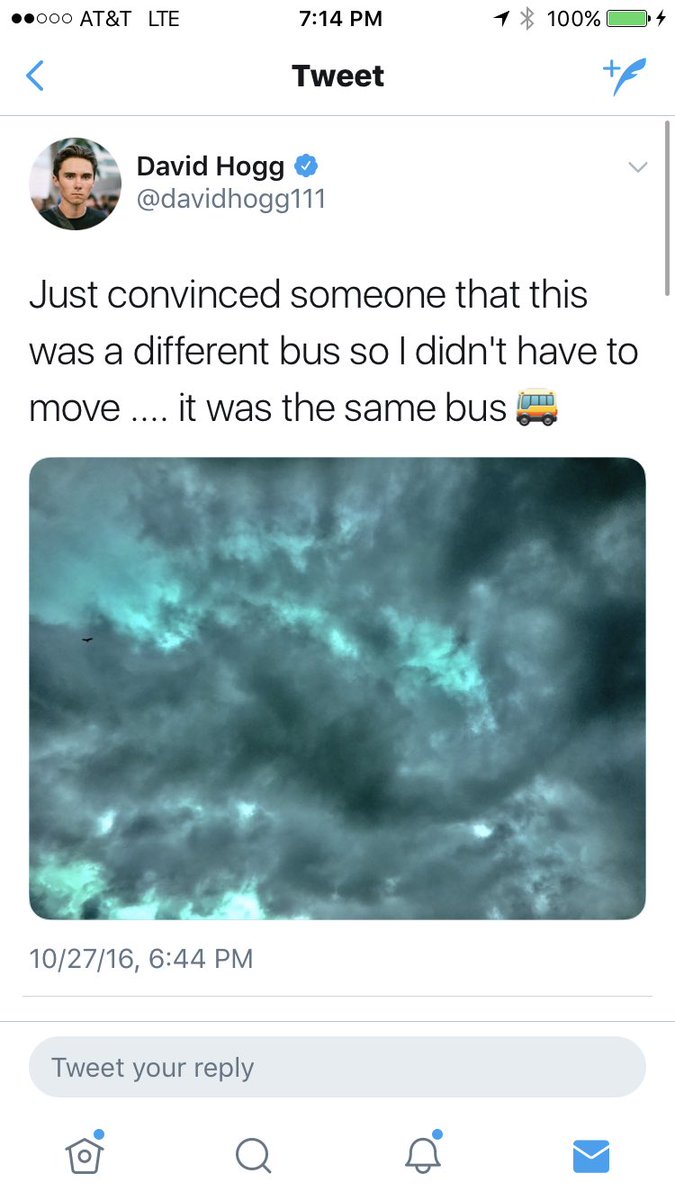Viewport: 675px width, 1200px height.
Task: Tap the Tweet your reply field
Action: (x=337, y=1067)
